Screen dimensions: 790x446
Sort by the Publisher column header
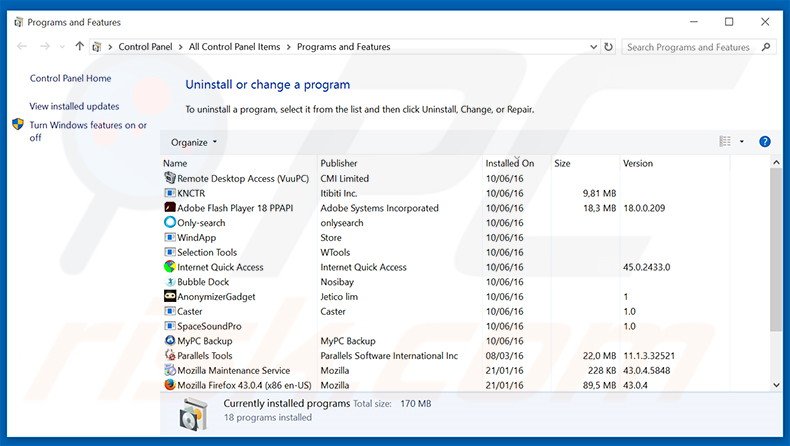point(339,163)
